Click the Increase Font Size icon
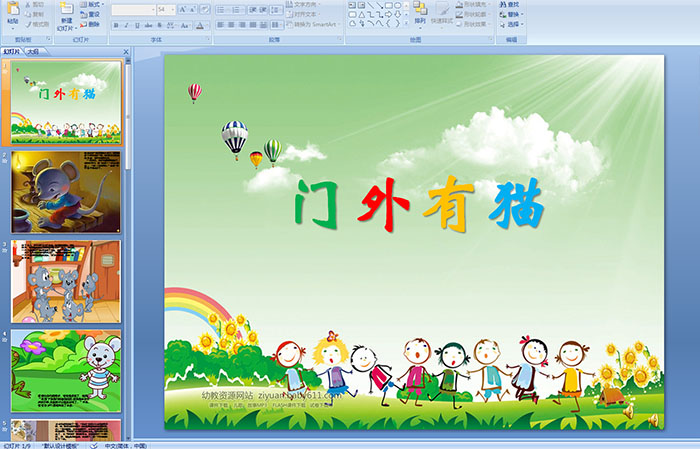Viewport: 700px width, 449px height. click(183, 9)
